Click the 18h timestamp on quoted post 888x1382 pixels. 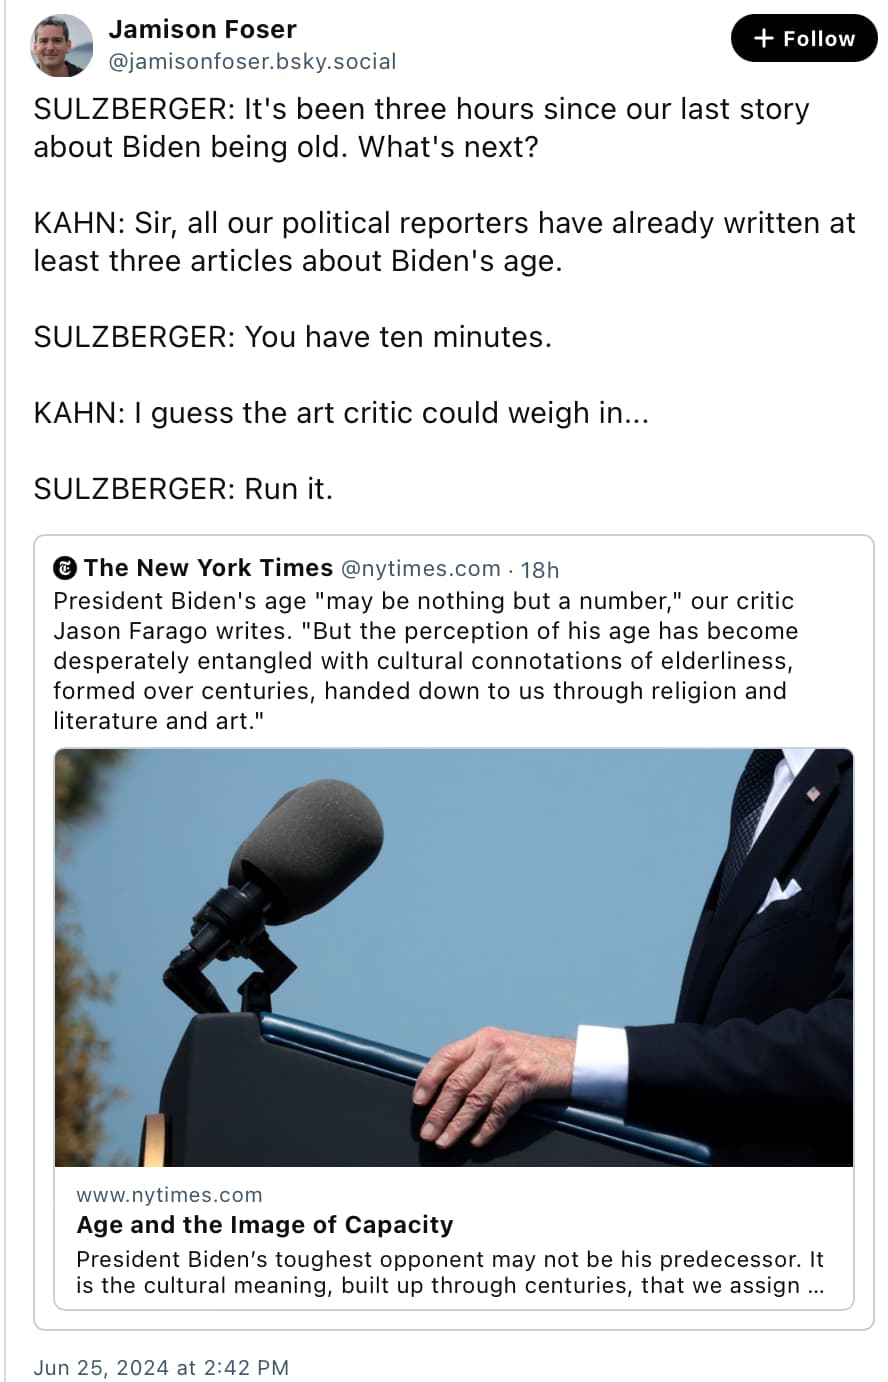pyautogui.click(x=540, y=570)
